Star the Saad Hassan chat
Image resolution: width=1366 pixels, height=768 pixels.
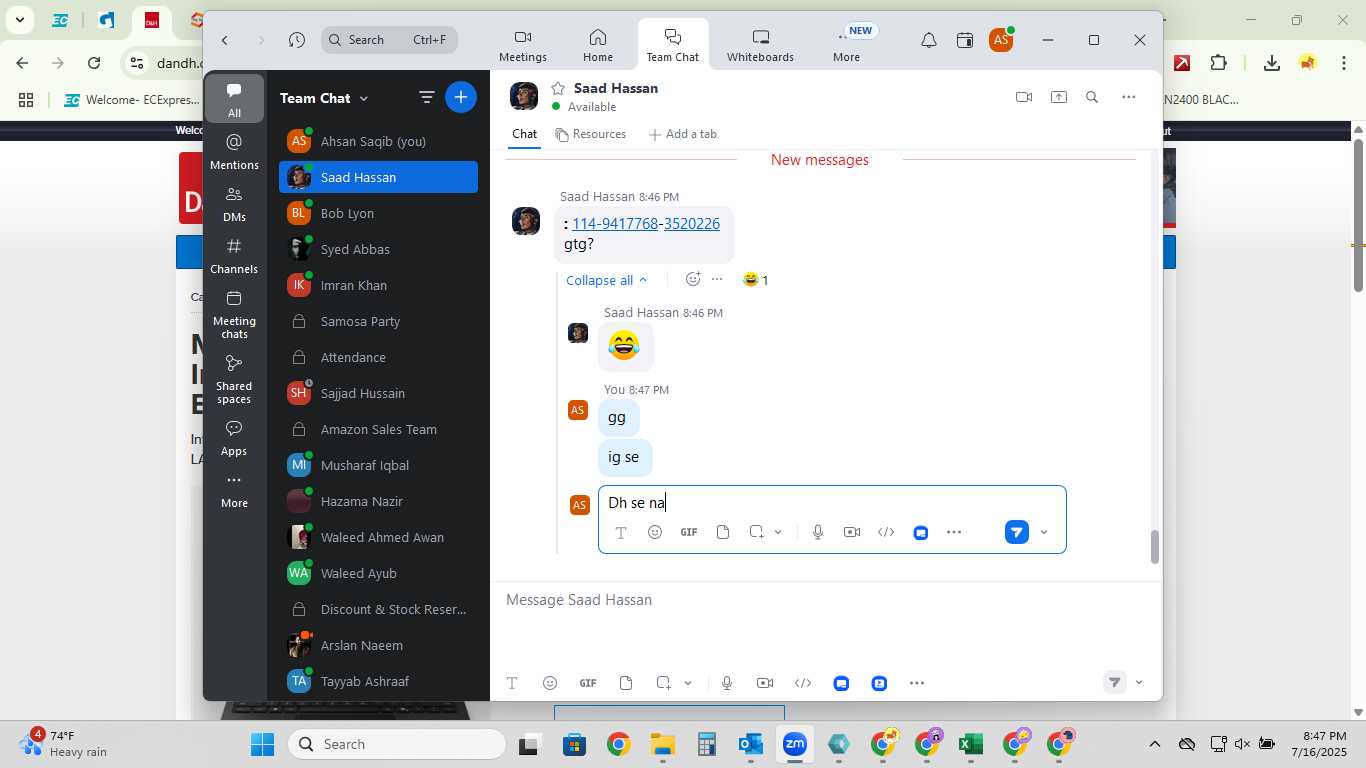(558, 88)
